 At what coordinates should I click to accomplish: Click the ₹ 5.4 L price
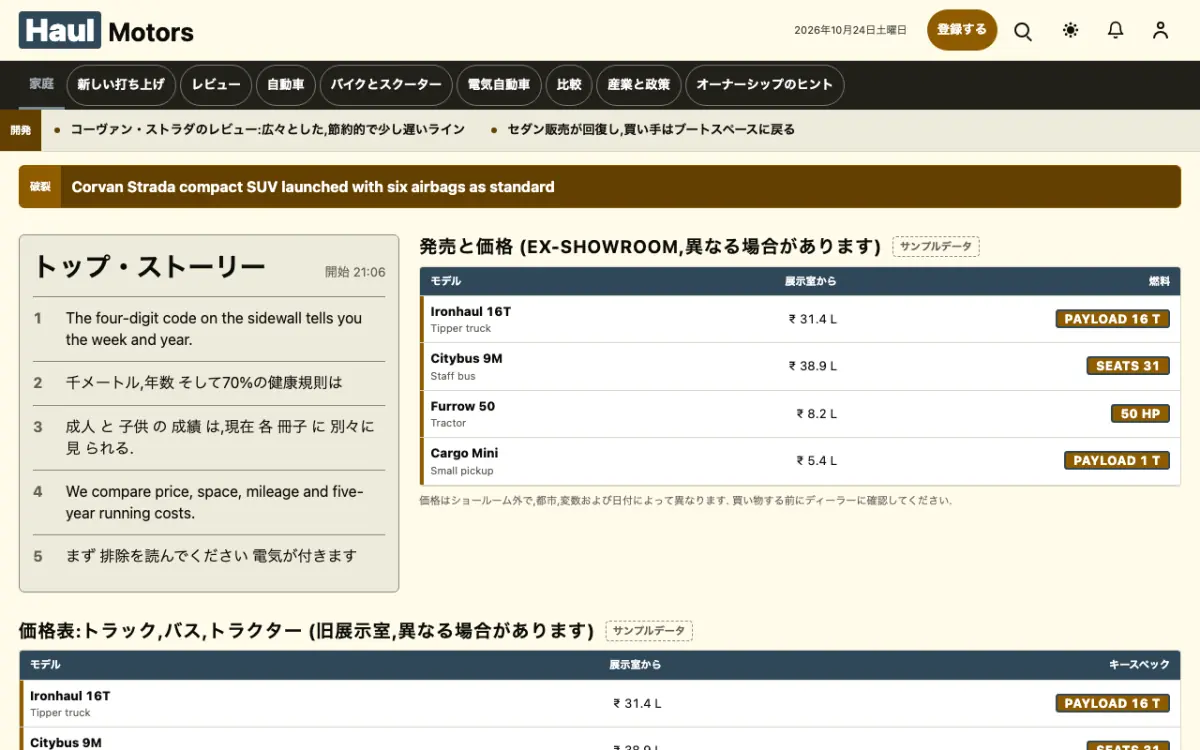pos(817,461)
